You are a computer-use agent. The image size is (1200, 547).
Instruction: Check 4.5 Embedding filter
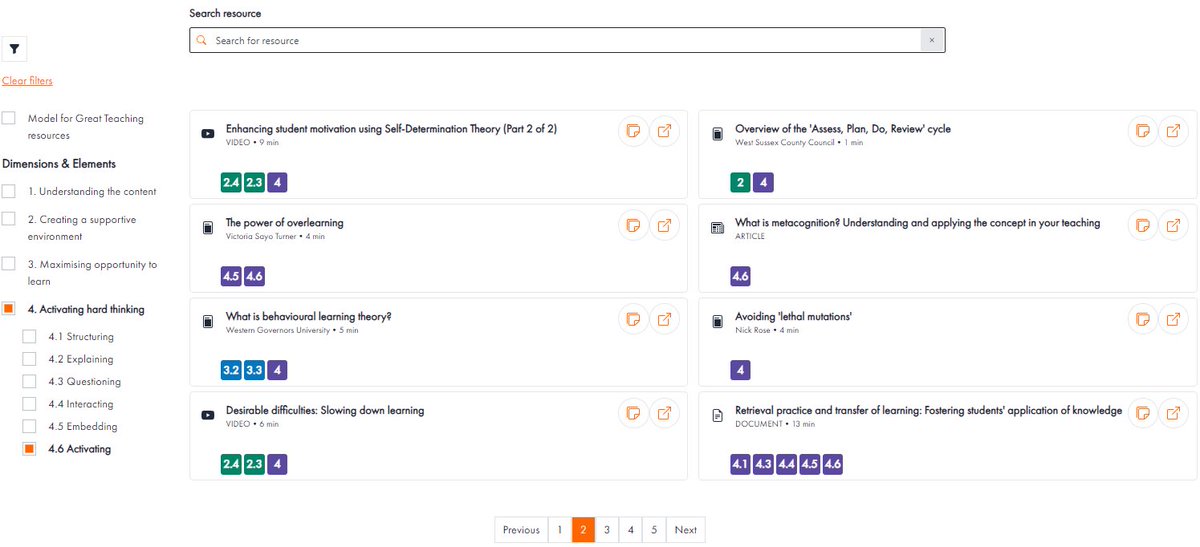click(x=29, y=426)
